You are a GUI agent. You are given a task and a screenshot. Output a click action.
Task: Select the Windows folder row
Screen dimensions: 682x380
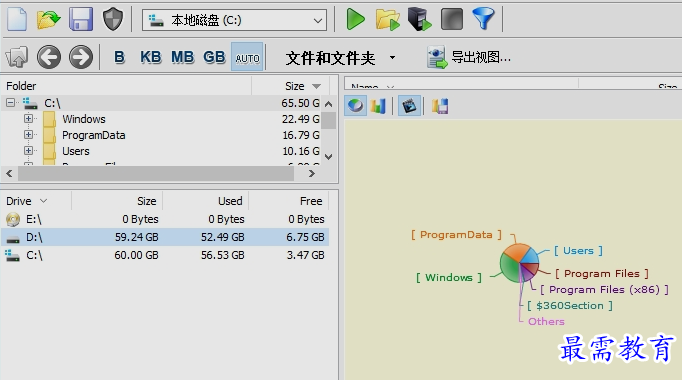[161, 119]
